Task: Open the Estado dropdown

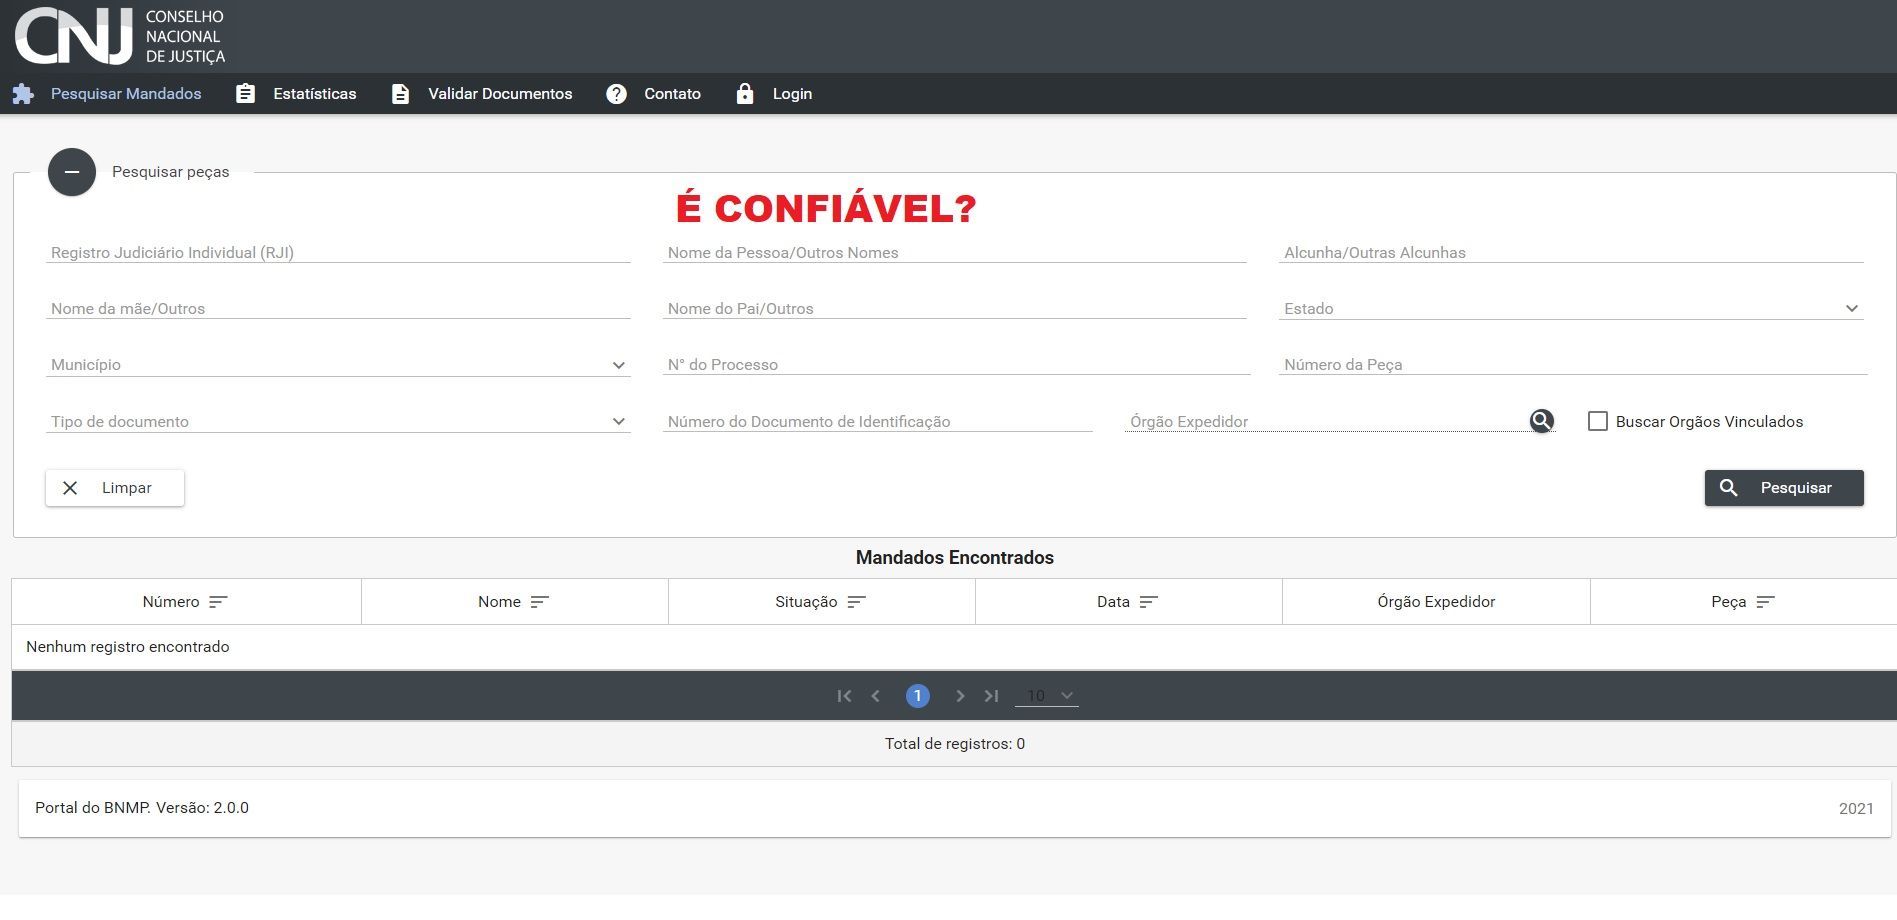Action: 1571,308
